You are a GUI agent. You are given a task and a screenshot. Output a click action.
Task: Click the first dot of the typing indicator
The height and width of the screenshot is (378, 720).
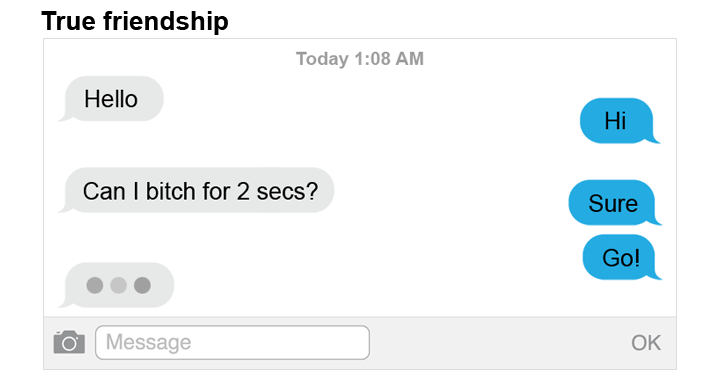(95, 285)
